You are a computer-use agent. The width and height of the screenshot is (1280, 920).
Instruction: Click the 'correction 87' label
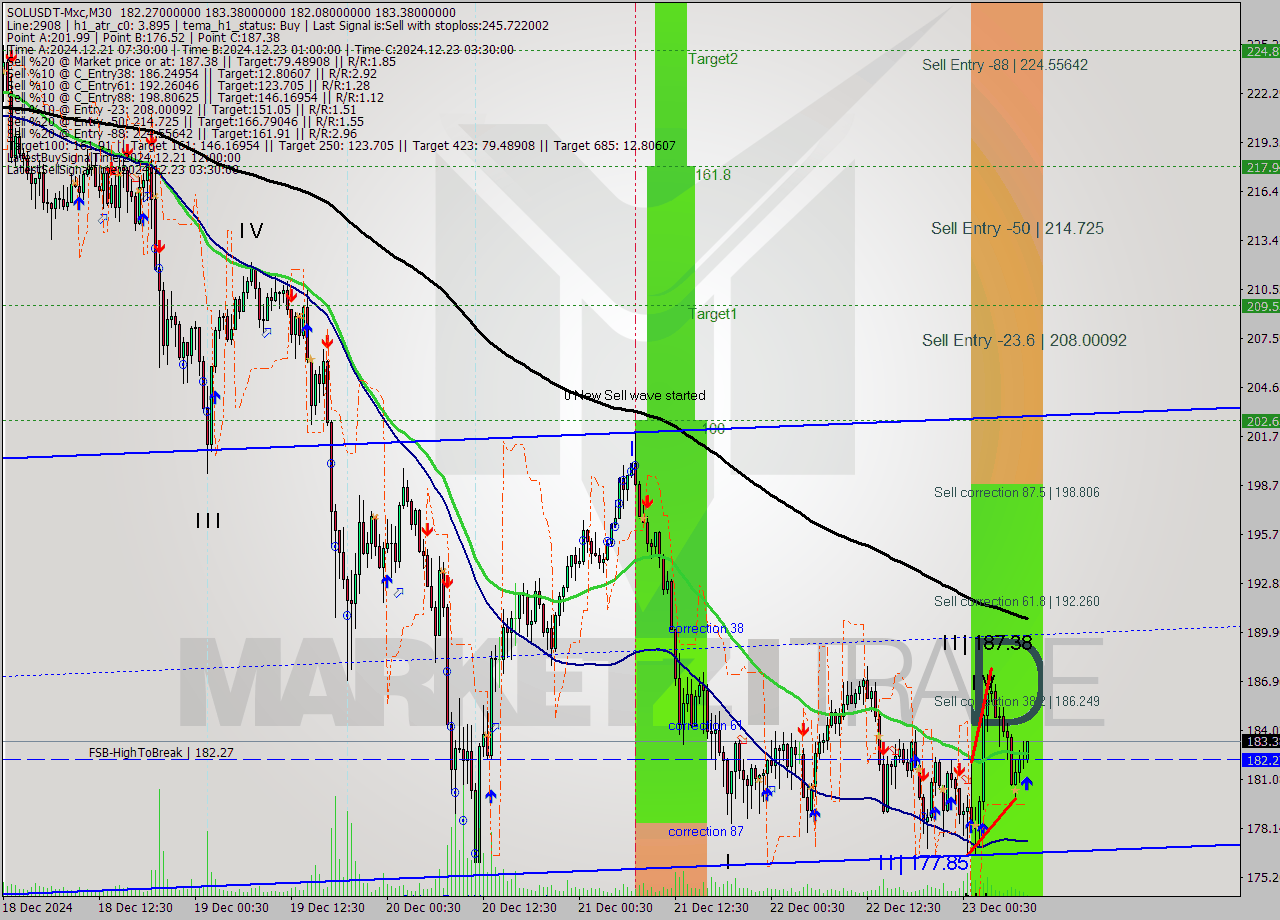click(706, 831)
